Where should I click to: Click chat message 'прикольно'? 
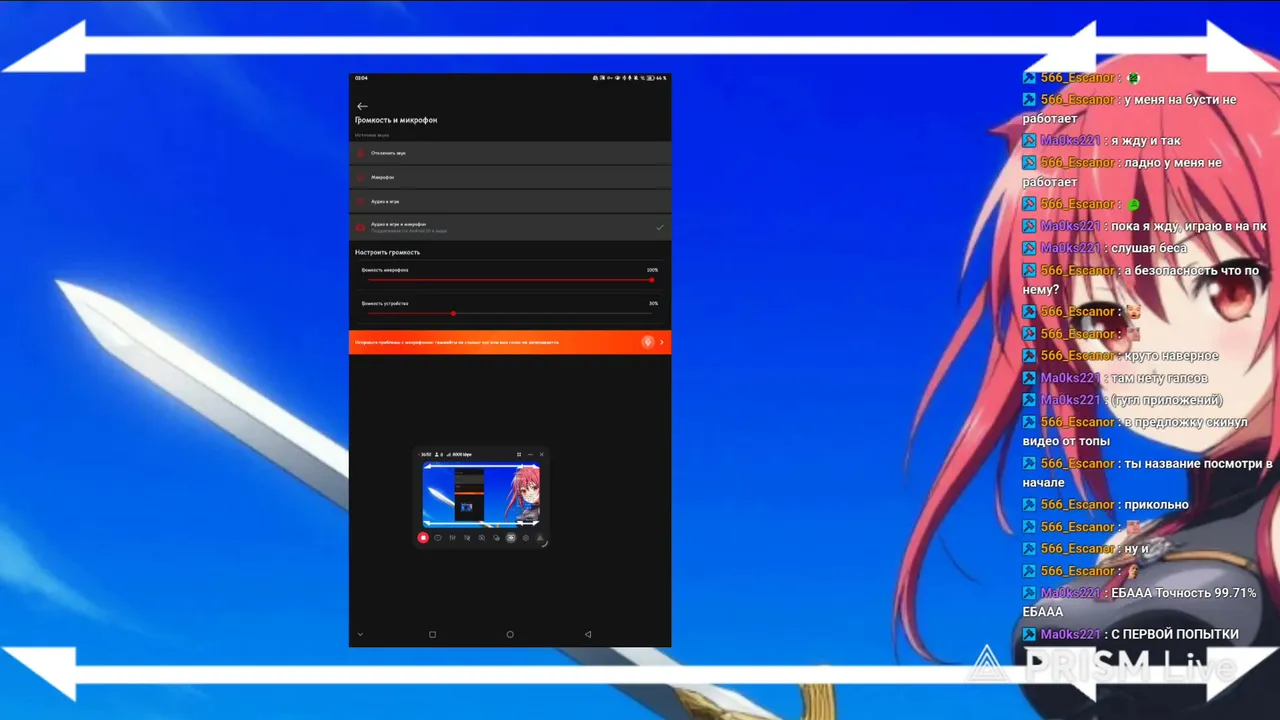tap(1156, 505)
